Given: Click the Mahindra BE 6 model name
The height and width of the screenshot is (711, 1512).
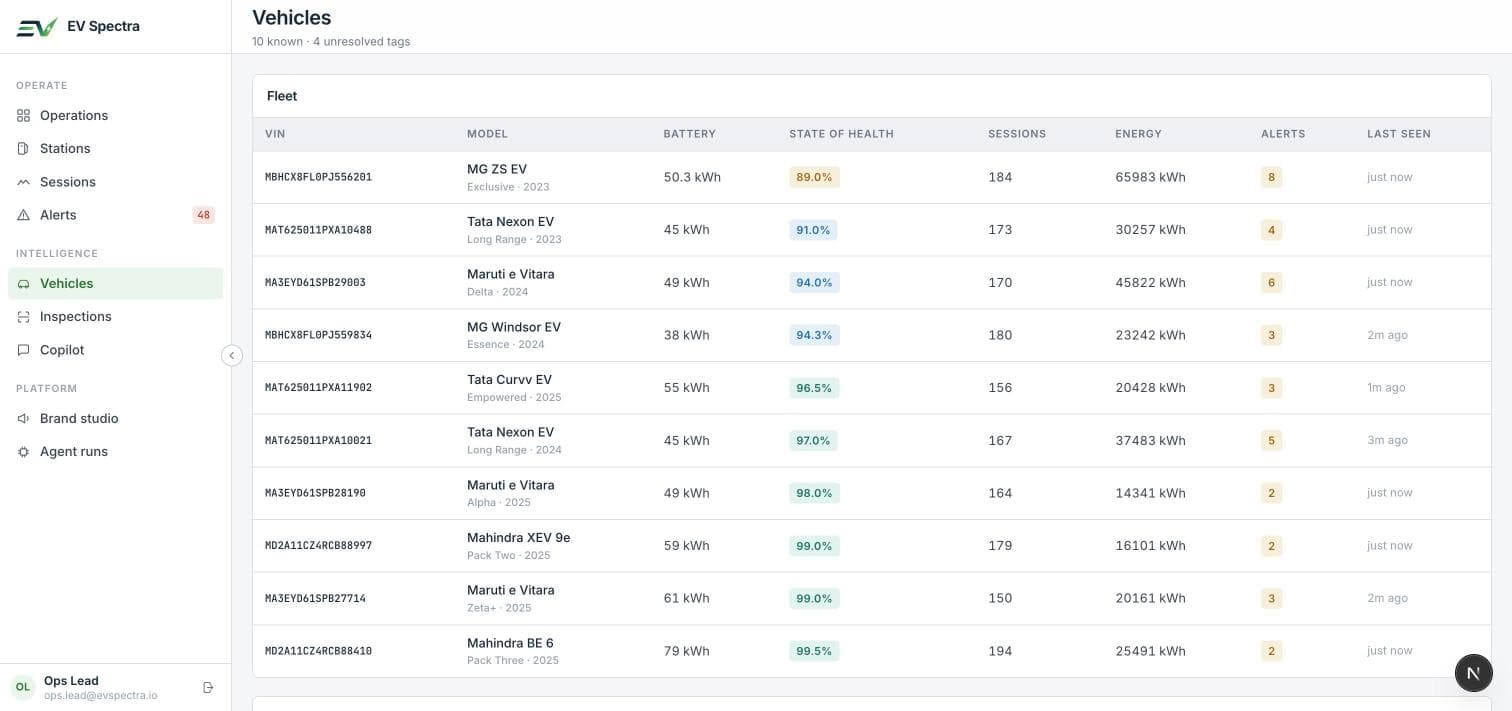Looking at the screenshot, I should [510, 643].
